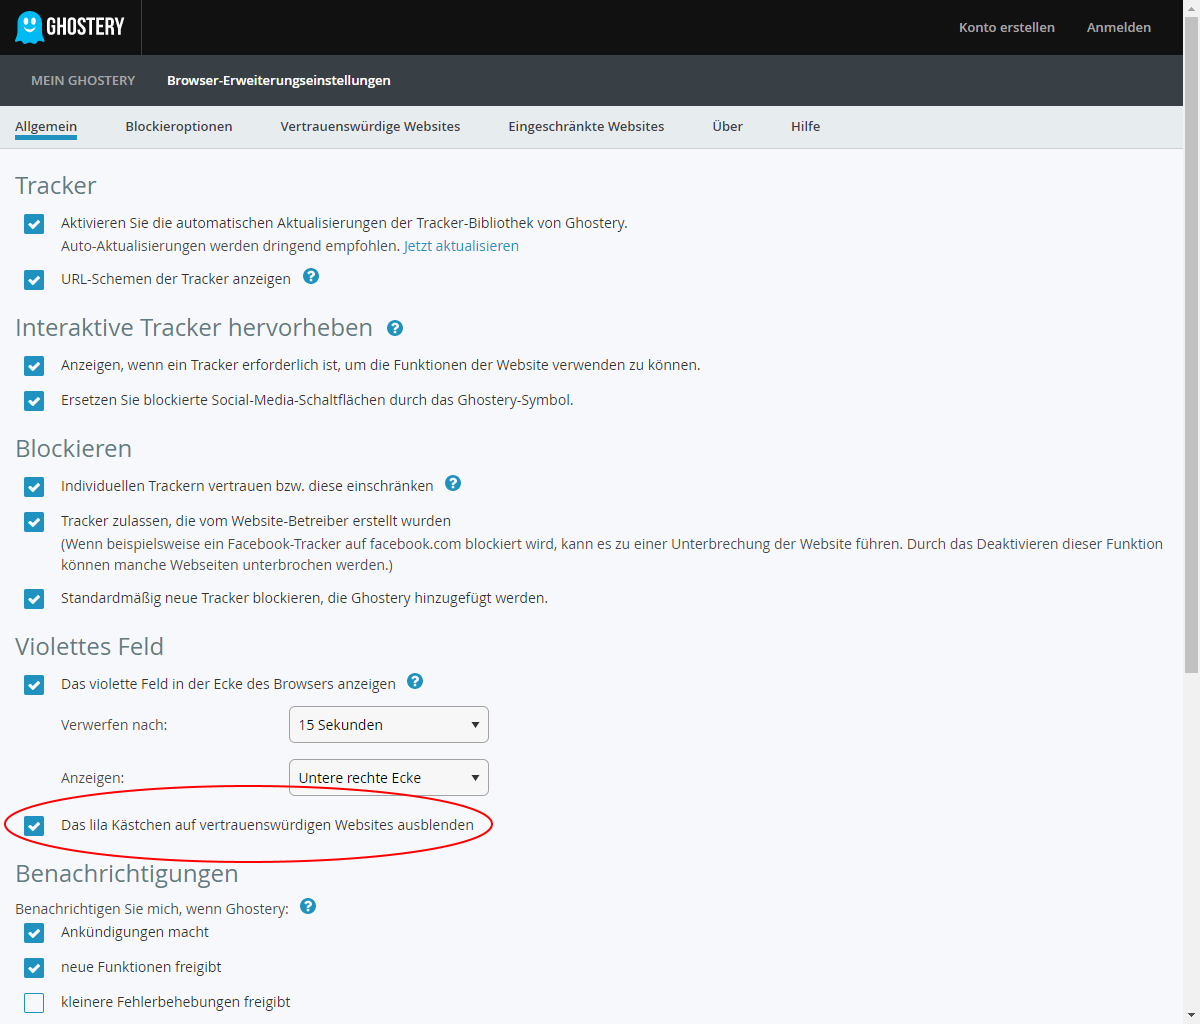The height and width of the screenshot is (1024, 1200).
Task: Open Eingeschränkte Websites tab
Action: point(586,127)
